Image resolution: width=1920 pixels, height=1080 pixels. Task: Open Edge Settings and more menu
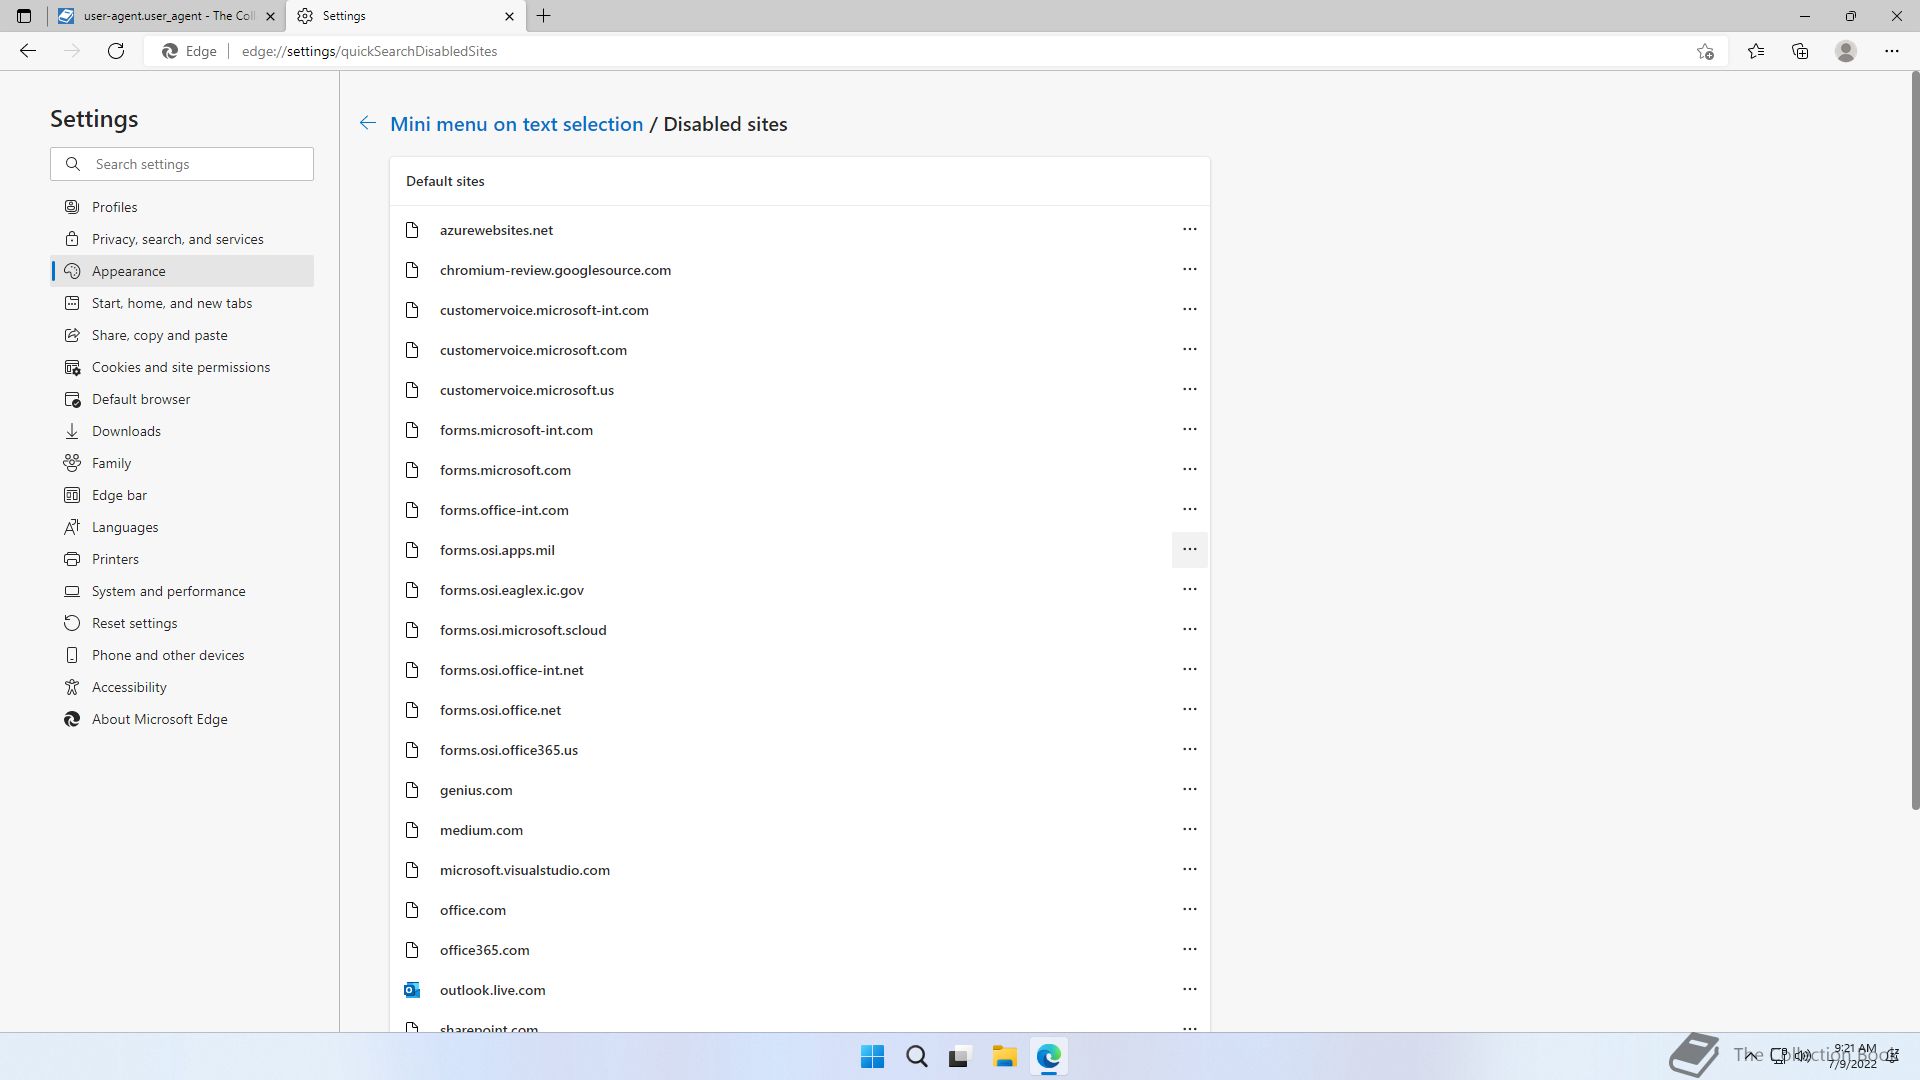(x=1892, y=51)
